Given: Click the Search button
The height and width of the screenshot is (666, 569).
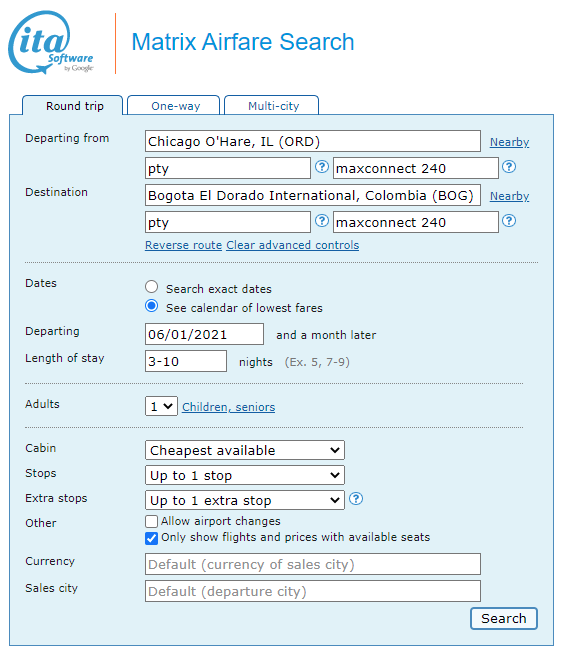Looking at the screenshot, I should click(x=504, y=618).
